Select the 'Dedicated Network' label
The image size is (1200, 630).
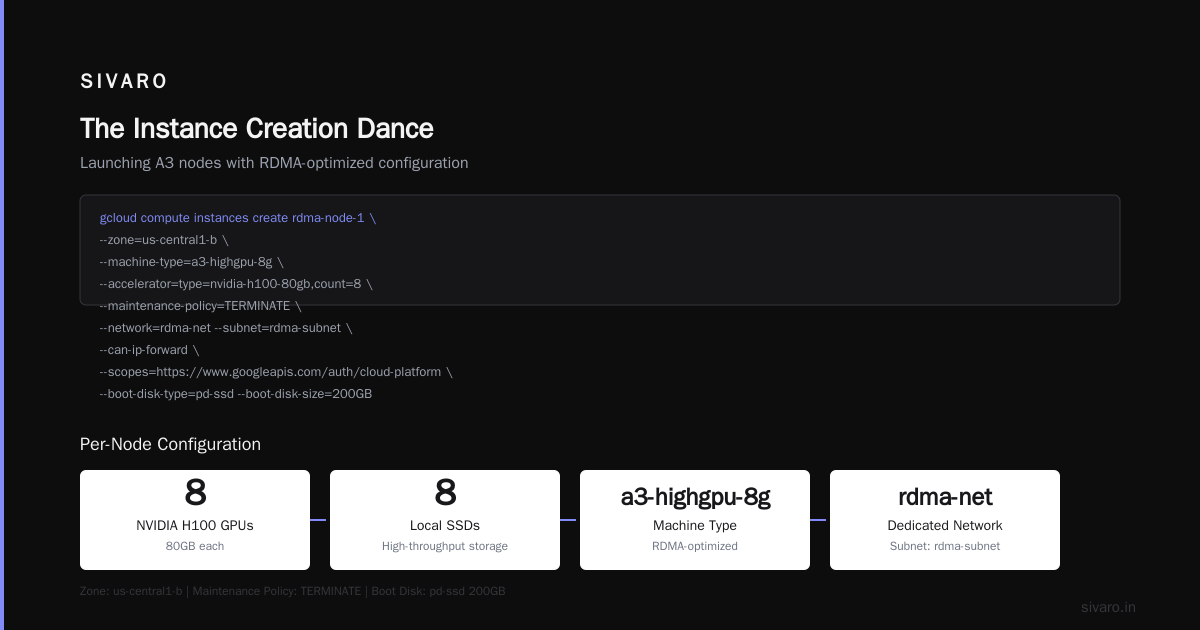tap(945, 526)
